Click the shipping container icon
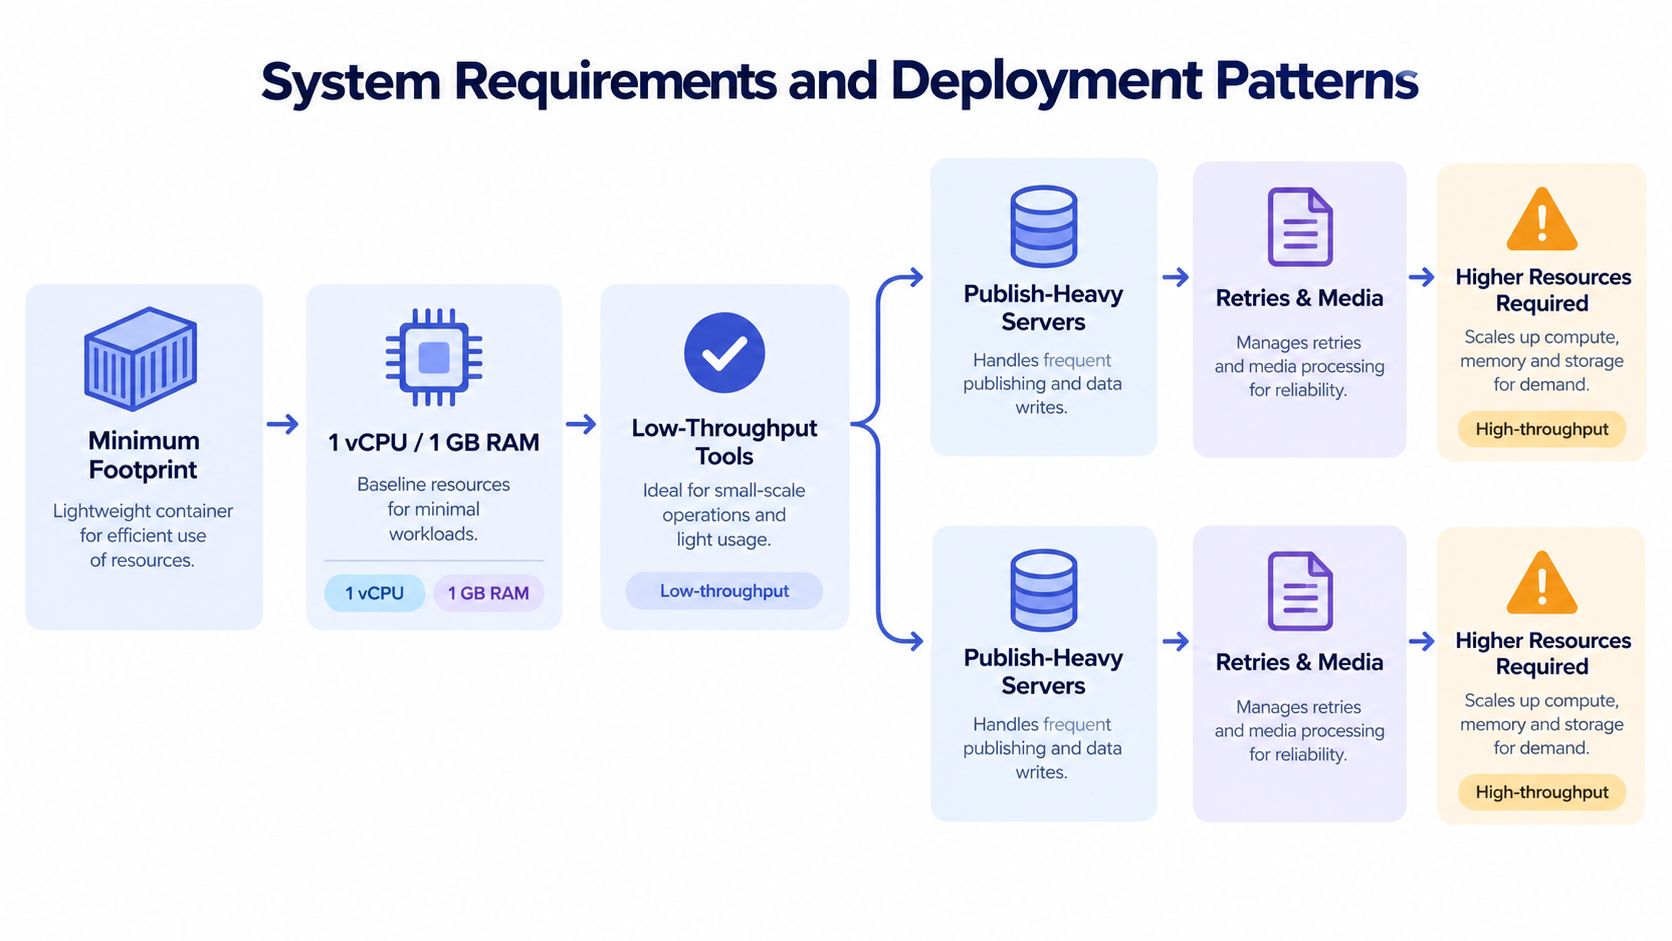This screenshot has width=1672, height=941. coord(140,358)
